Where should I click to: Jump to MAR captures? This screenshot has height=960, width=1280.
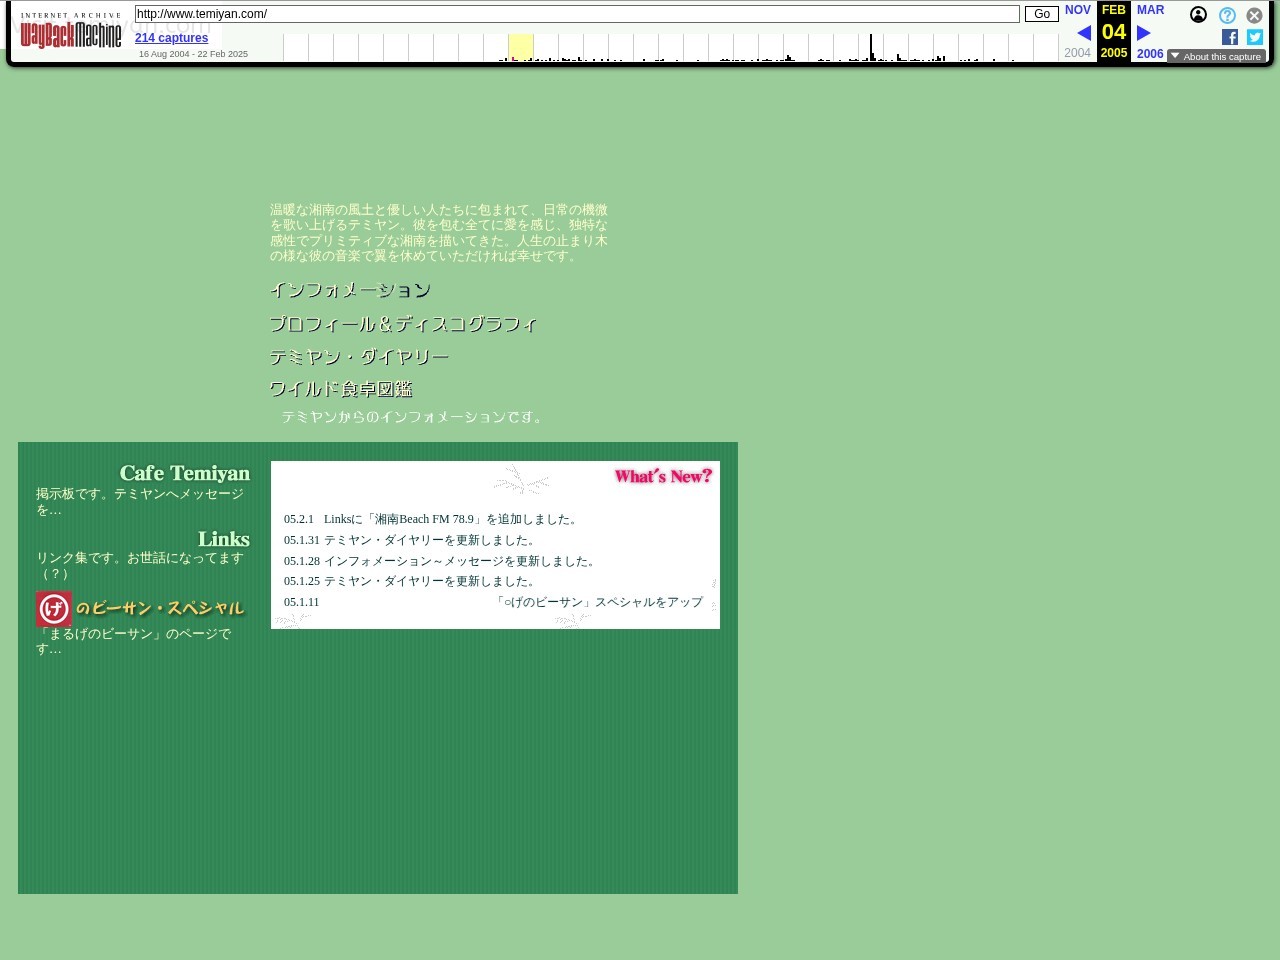(x=1150, y=10)
